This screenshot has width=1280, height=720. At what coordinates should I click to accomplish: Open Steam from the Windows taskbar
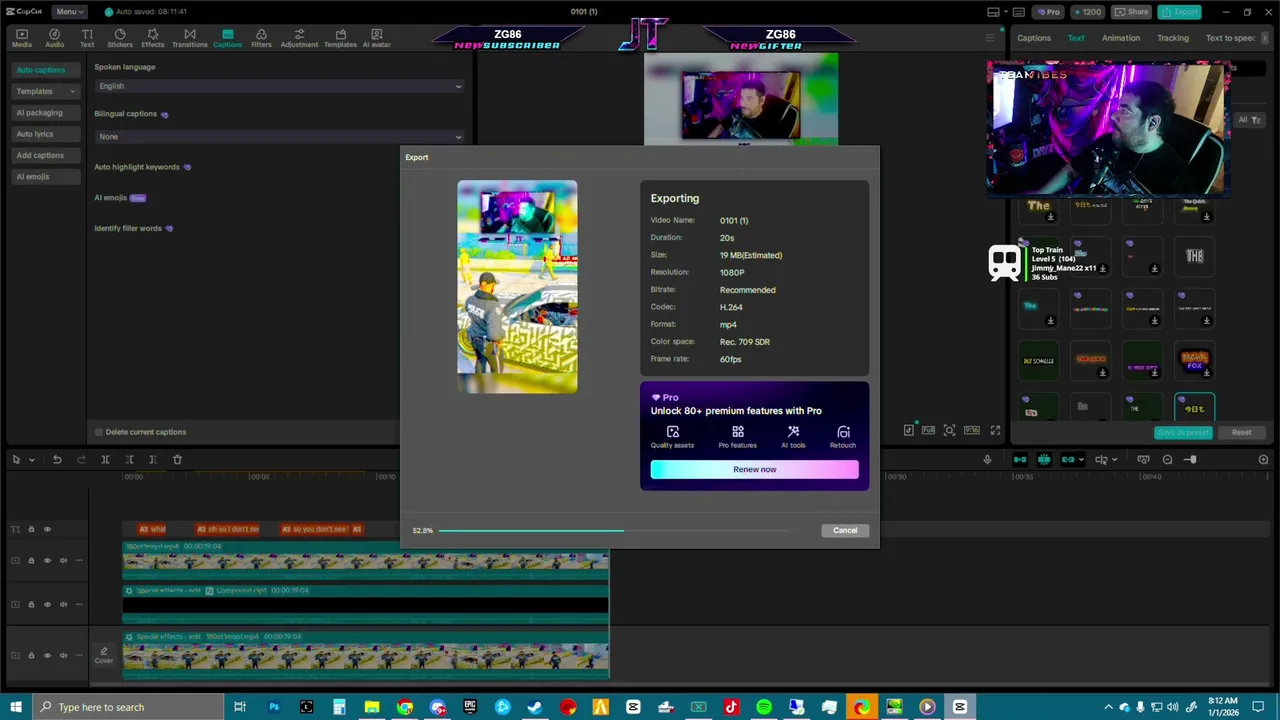click(535, 707)
